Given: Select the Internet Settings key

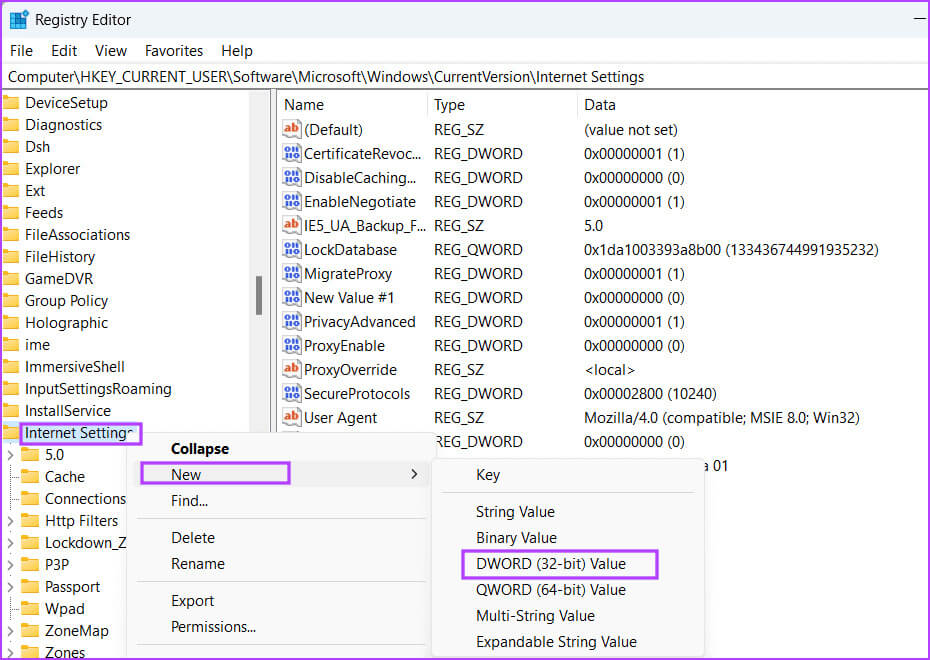Looking at the screenshot, I should (79, 433).
